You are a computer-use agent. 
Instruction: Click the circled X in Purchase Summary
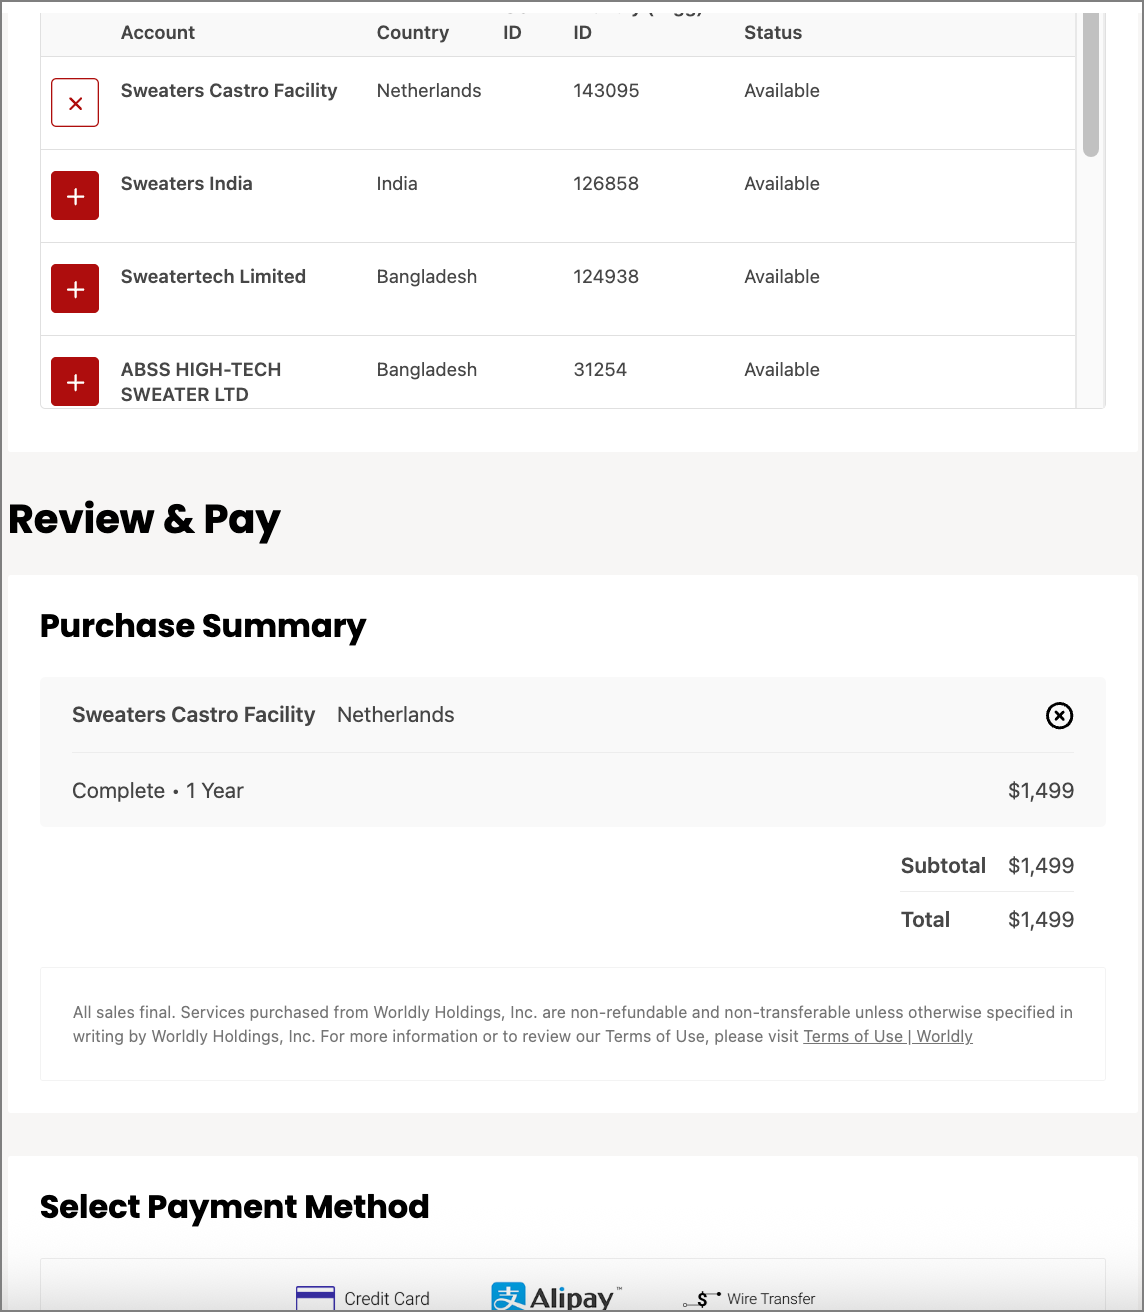click(x=1059, y=716)
